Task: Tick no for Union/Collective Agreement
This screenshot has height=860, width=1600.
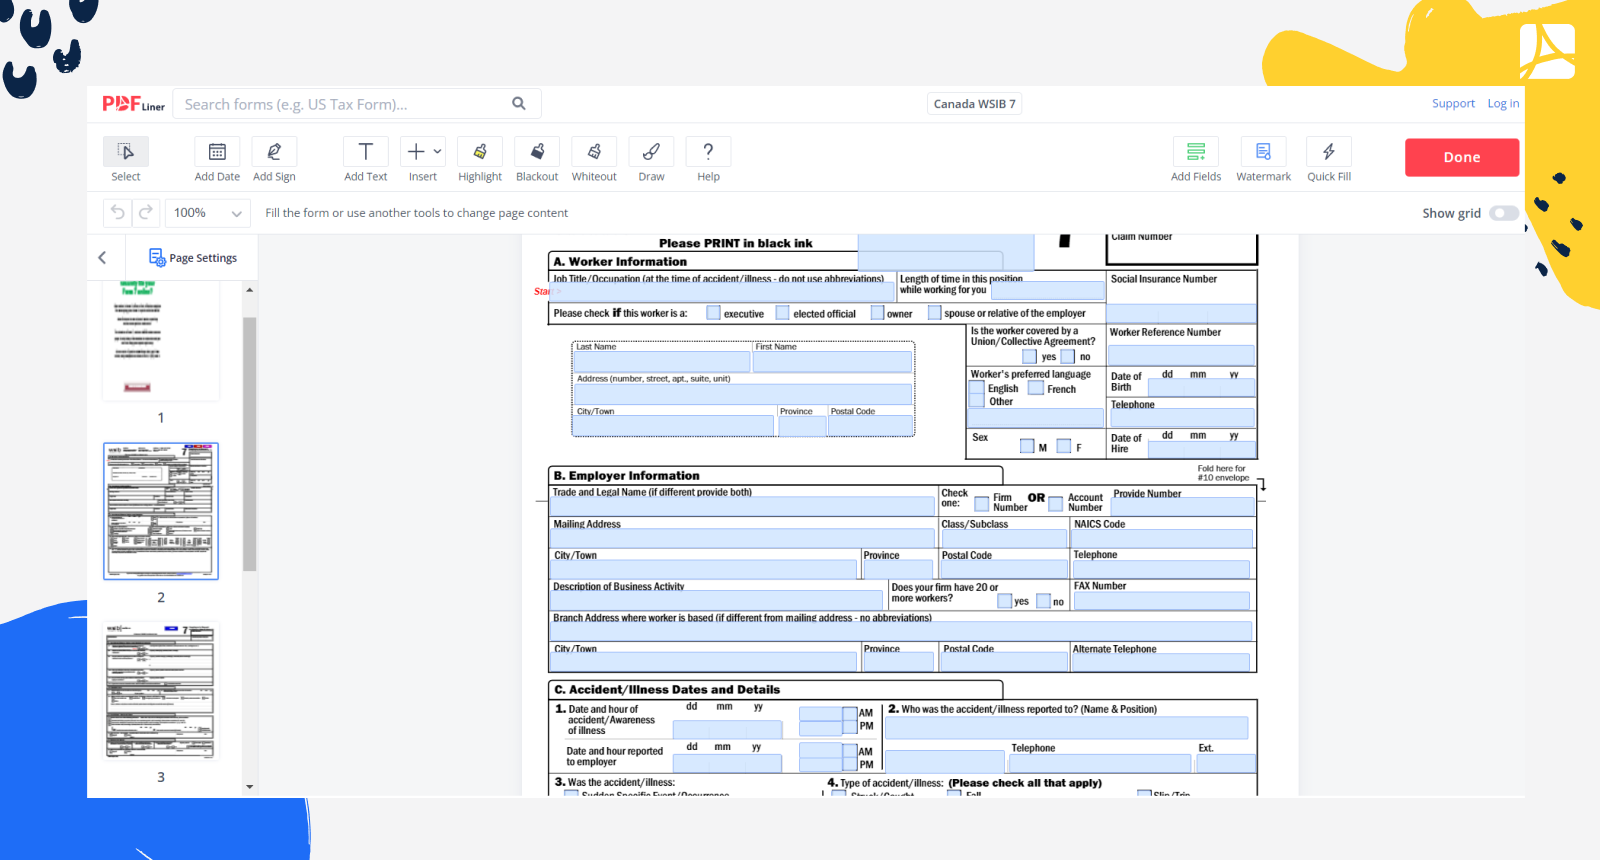Action: (1068, 356)
